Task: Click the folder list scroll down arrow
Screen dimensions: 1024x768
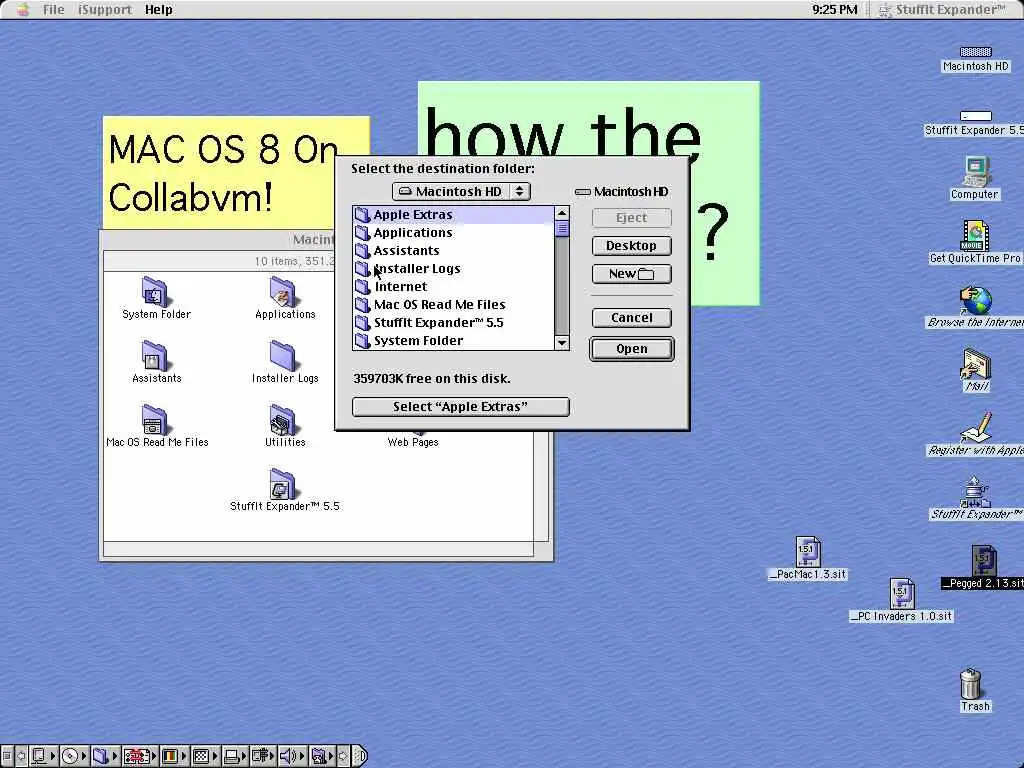Action: (x=562, y=343)
